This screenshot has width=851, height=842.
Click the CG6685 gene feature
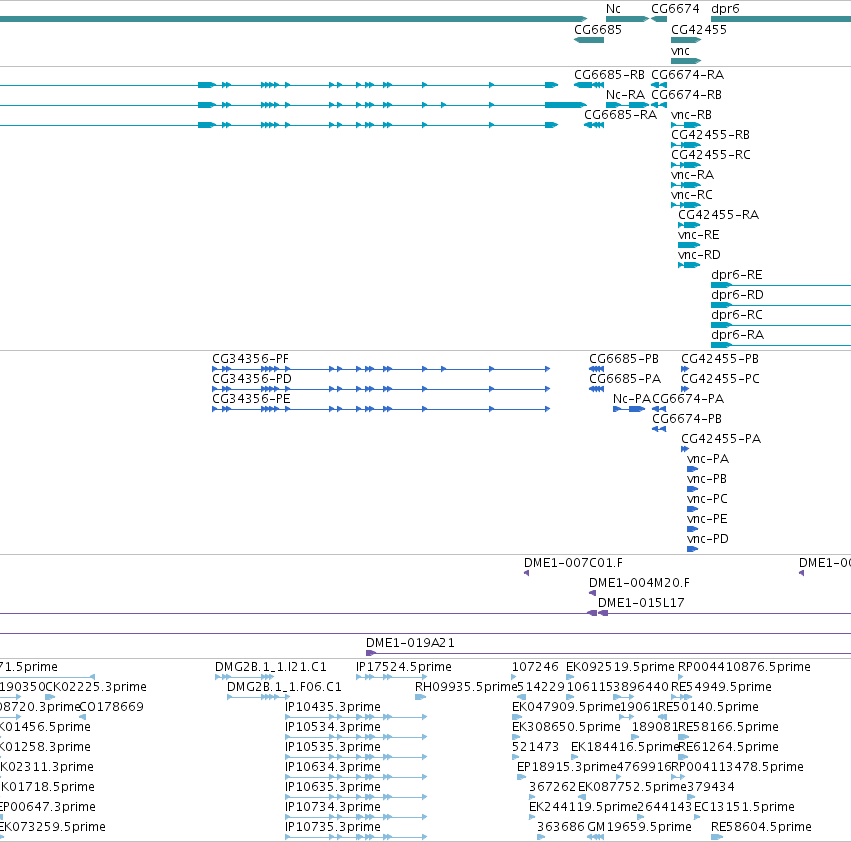point(589,40)
